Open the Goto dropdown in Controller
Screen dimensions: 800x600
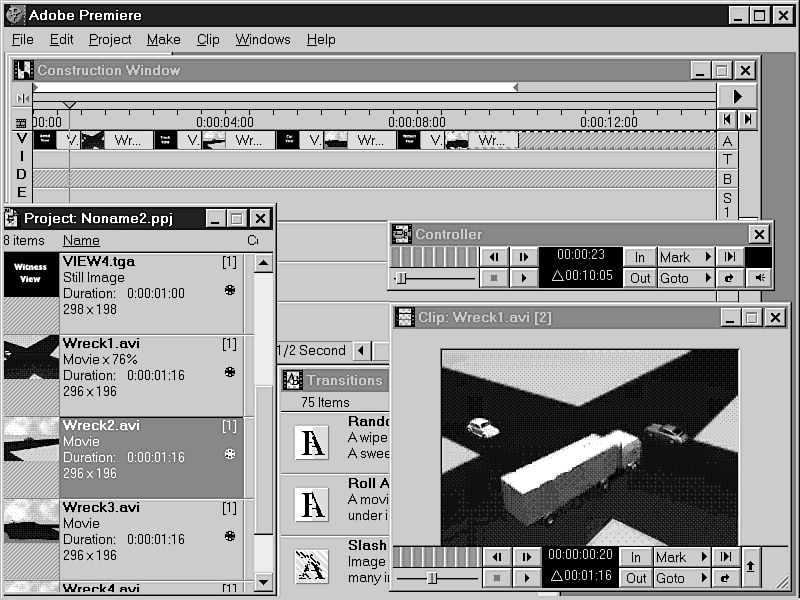685,278
